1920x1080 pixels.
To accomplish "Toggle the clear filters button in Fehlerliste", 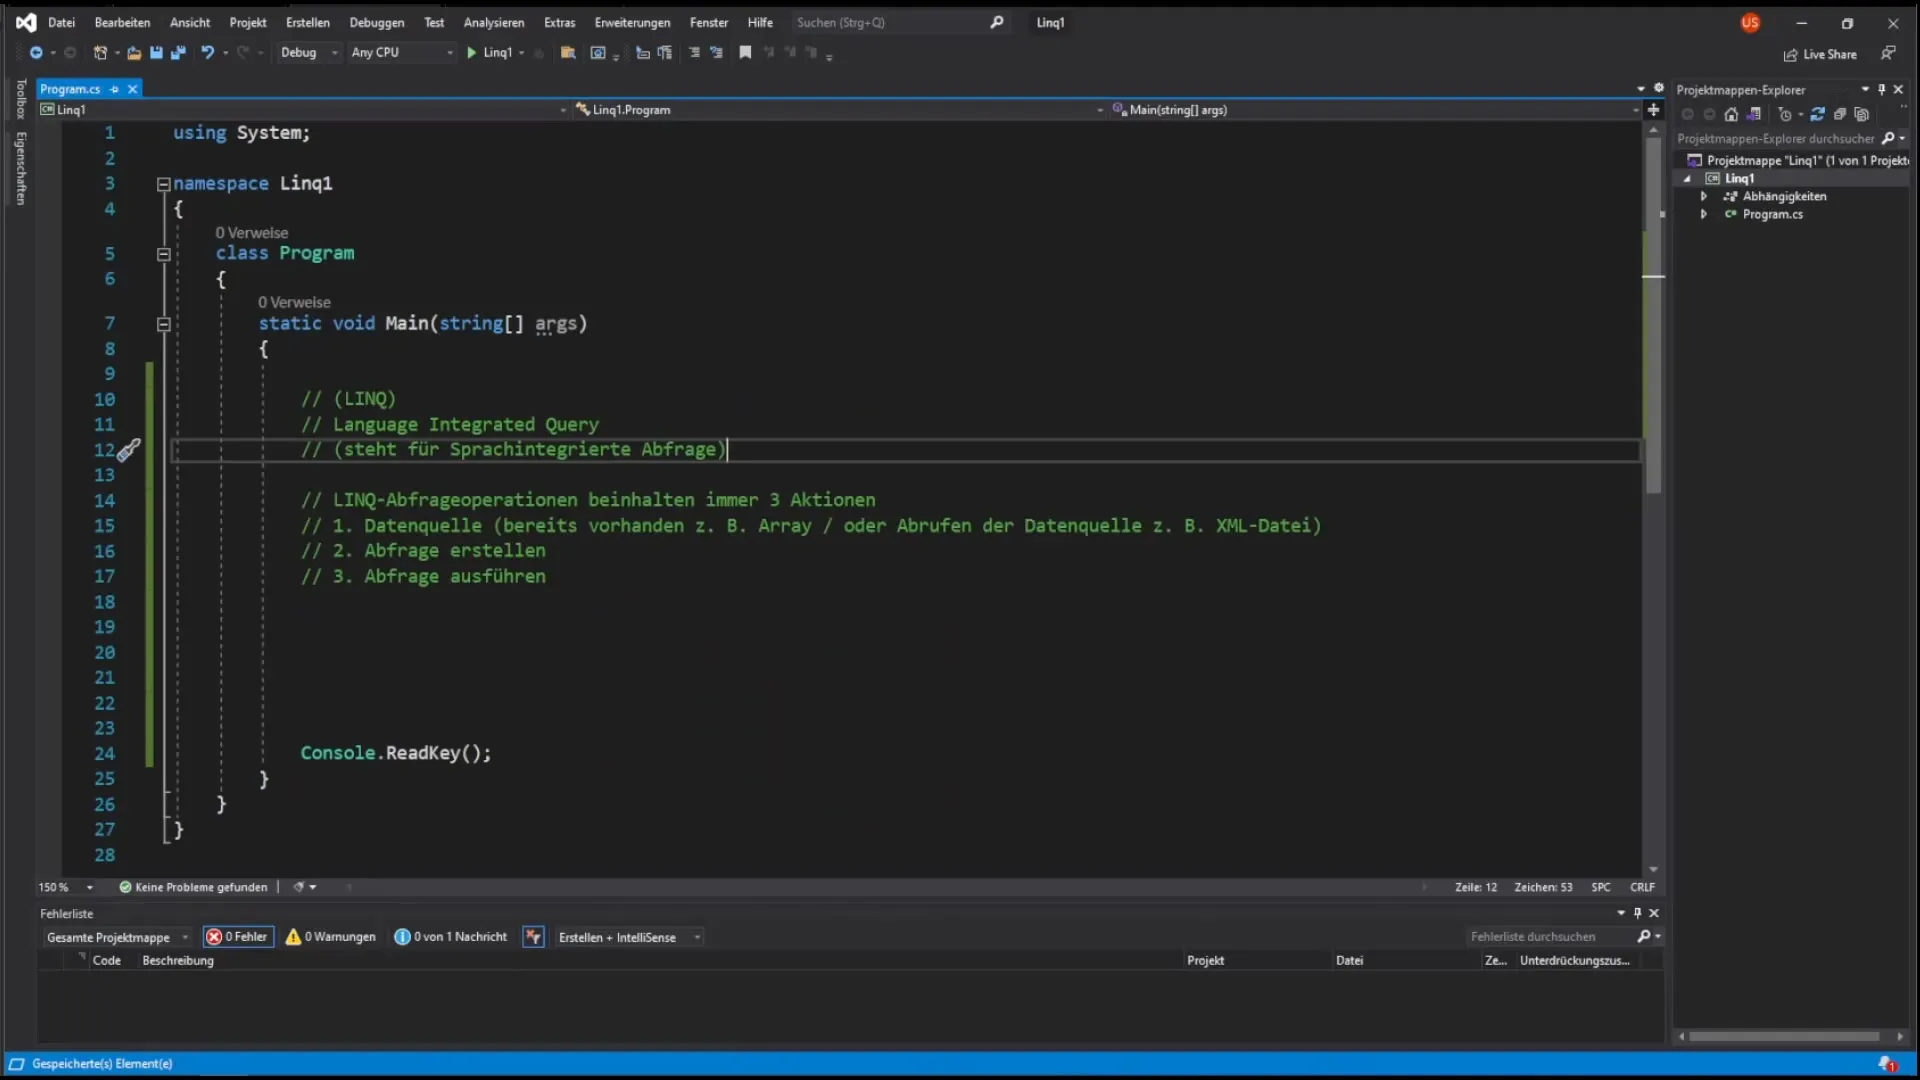I will point(533,937).
